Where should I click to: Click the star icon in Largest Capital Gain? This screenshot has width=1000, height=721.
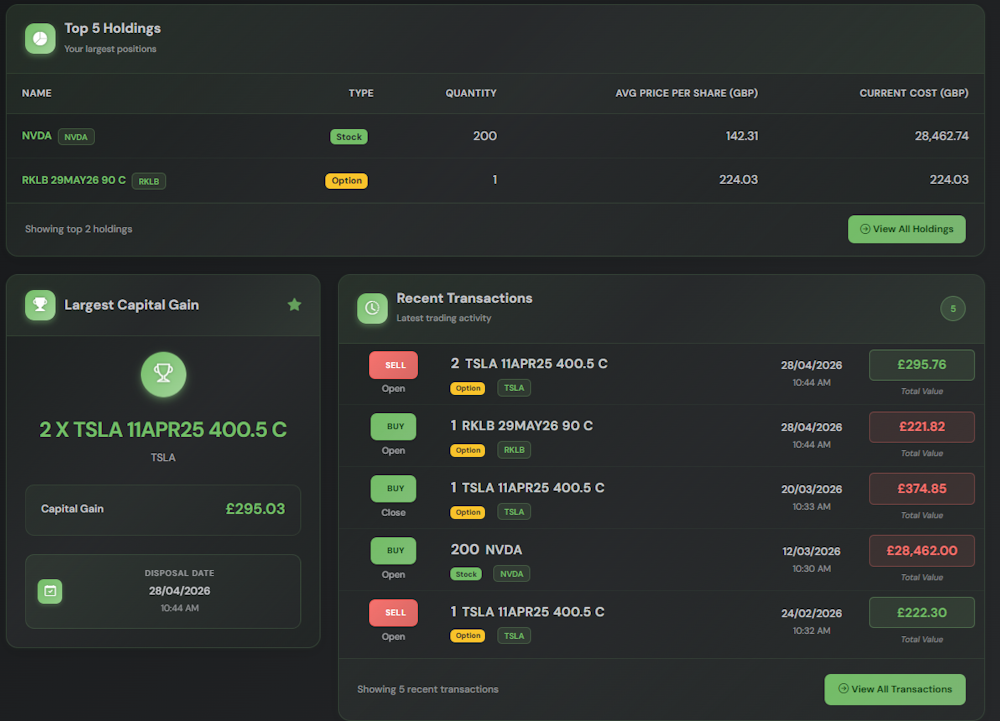coord(294,305)
